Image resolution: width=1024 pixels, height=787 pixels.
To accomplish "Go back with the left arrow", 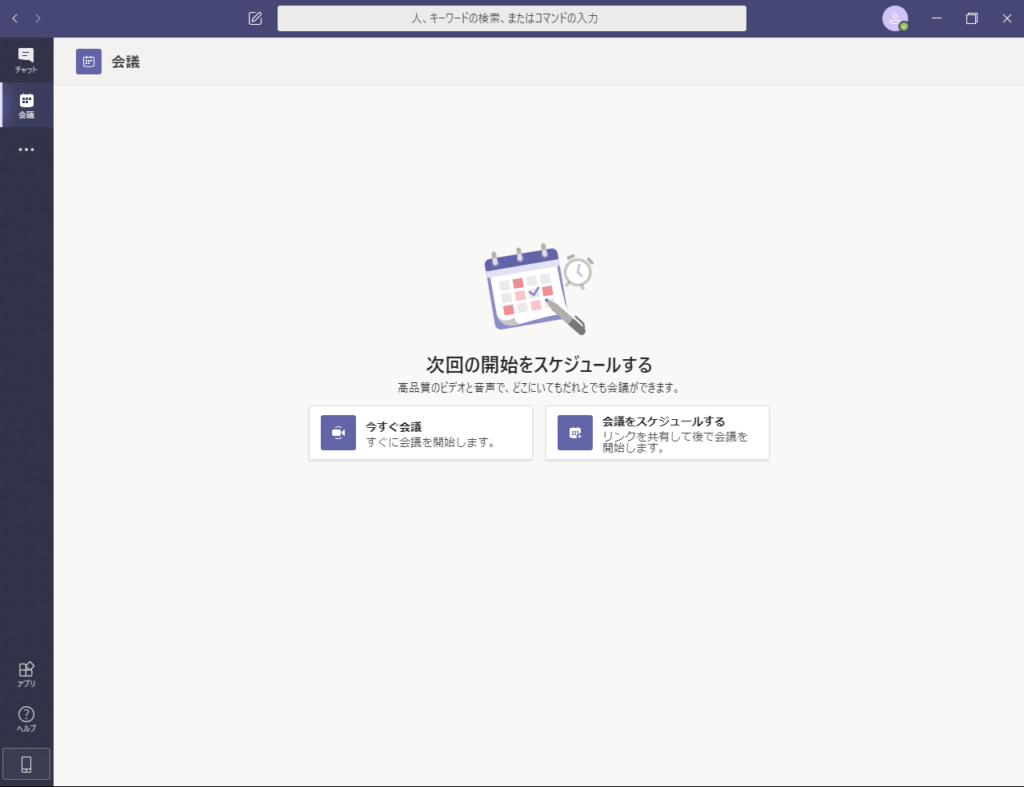I will coord(15,18).
